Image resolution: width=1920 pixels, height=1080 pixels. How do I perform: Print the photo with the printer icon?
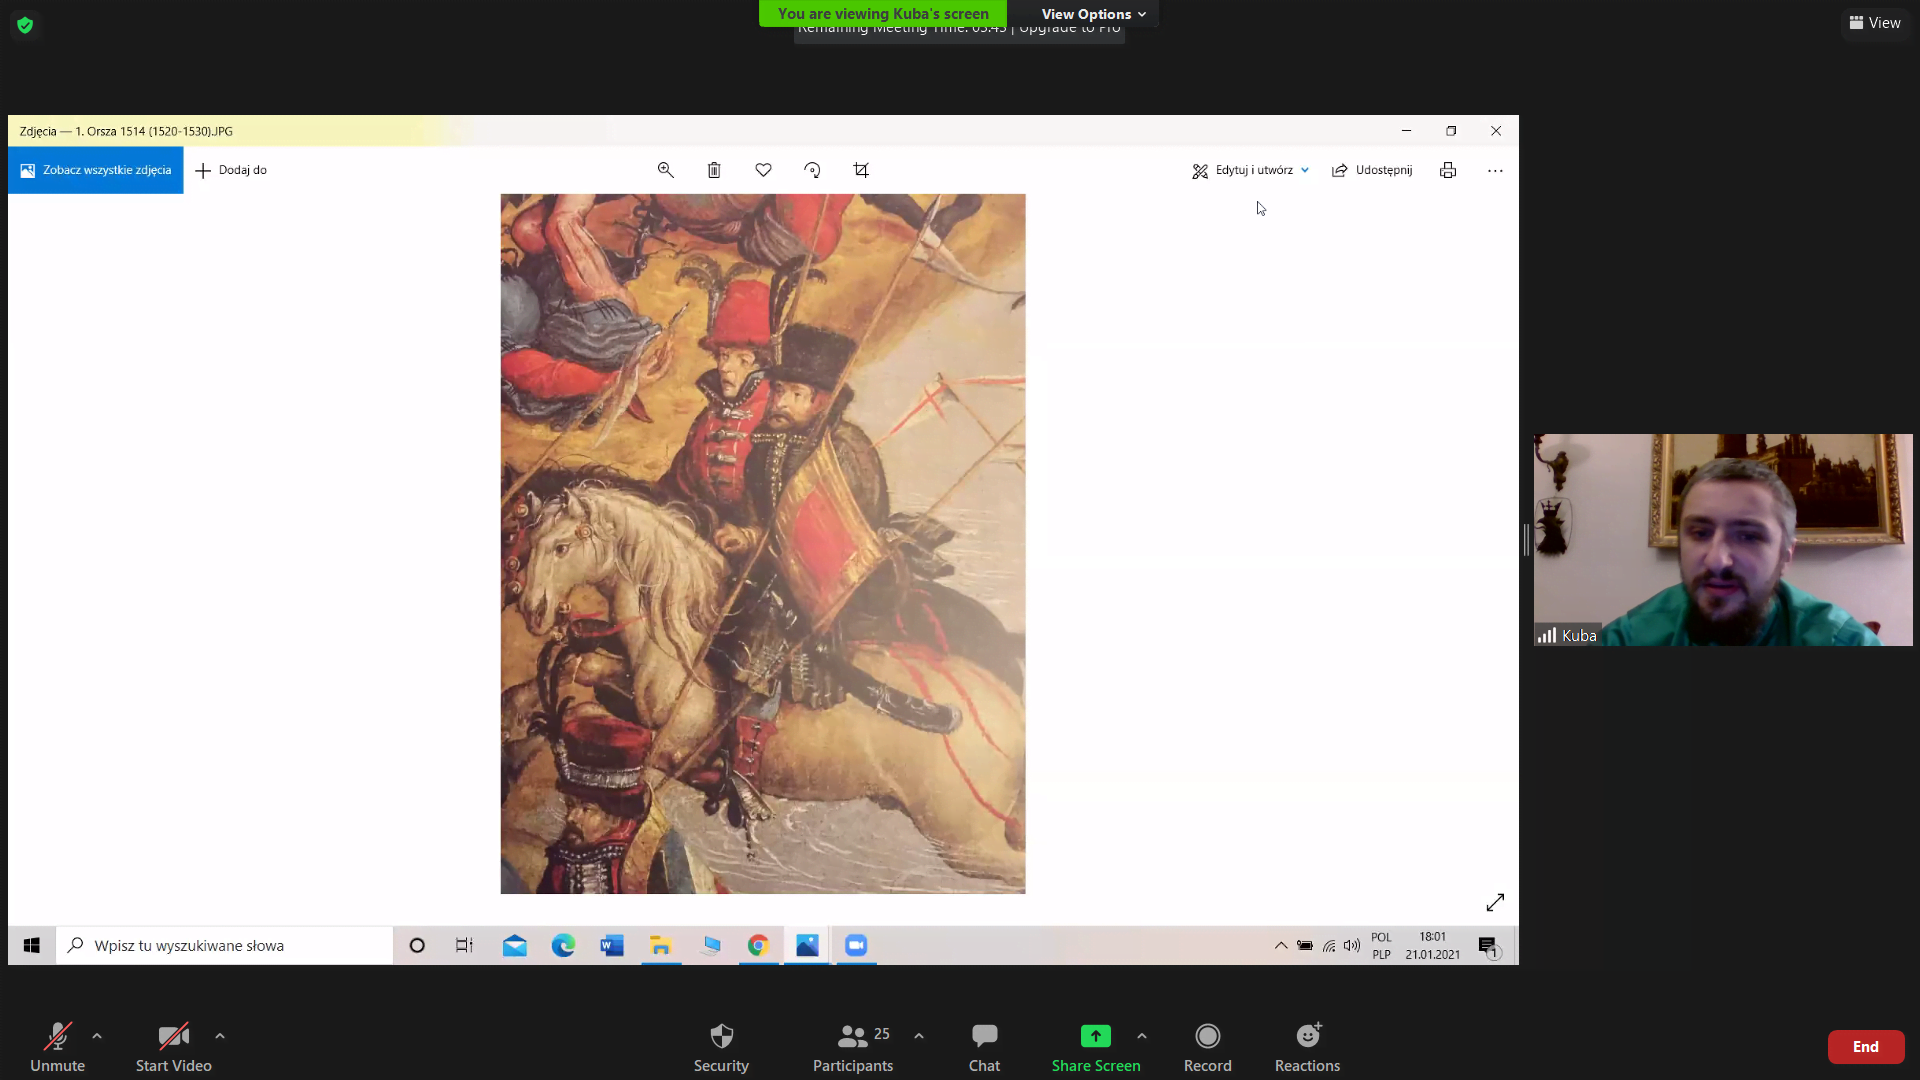coord(1447,170)
